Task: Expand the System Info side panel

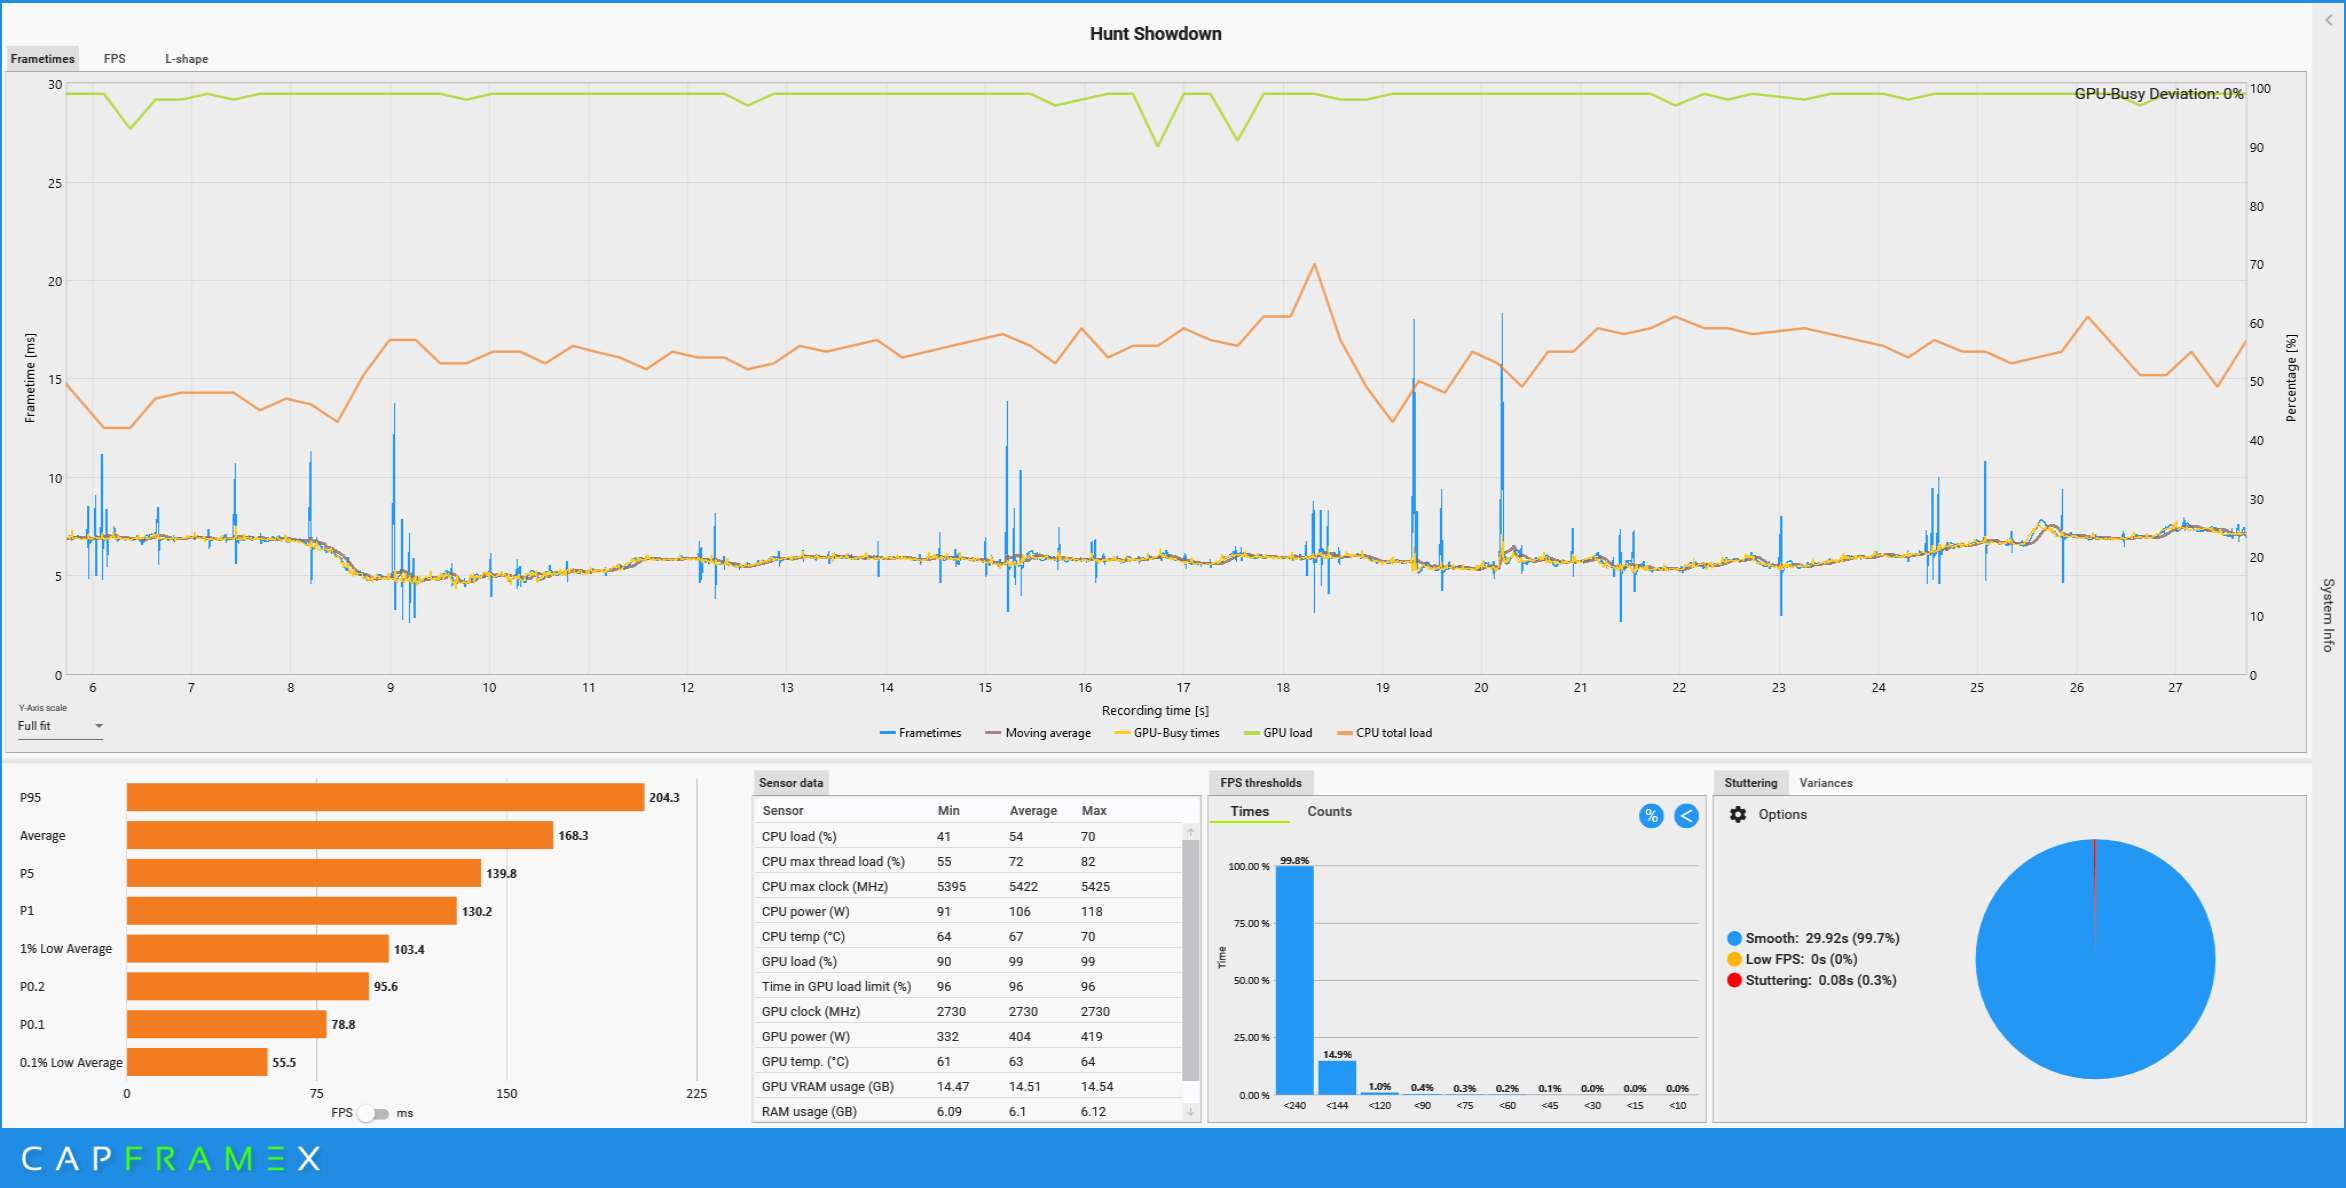Action: click(2328, 615)
